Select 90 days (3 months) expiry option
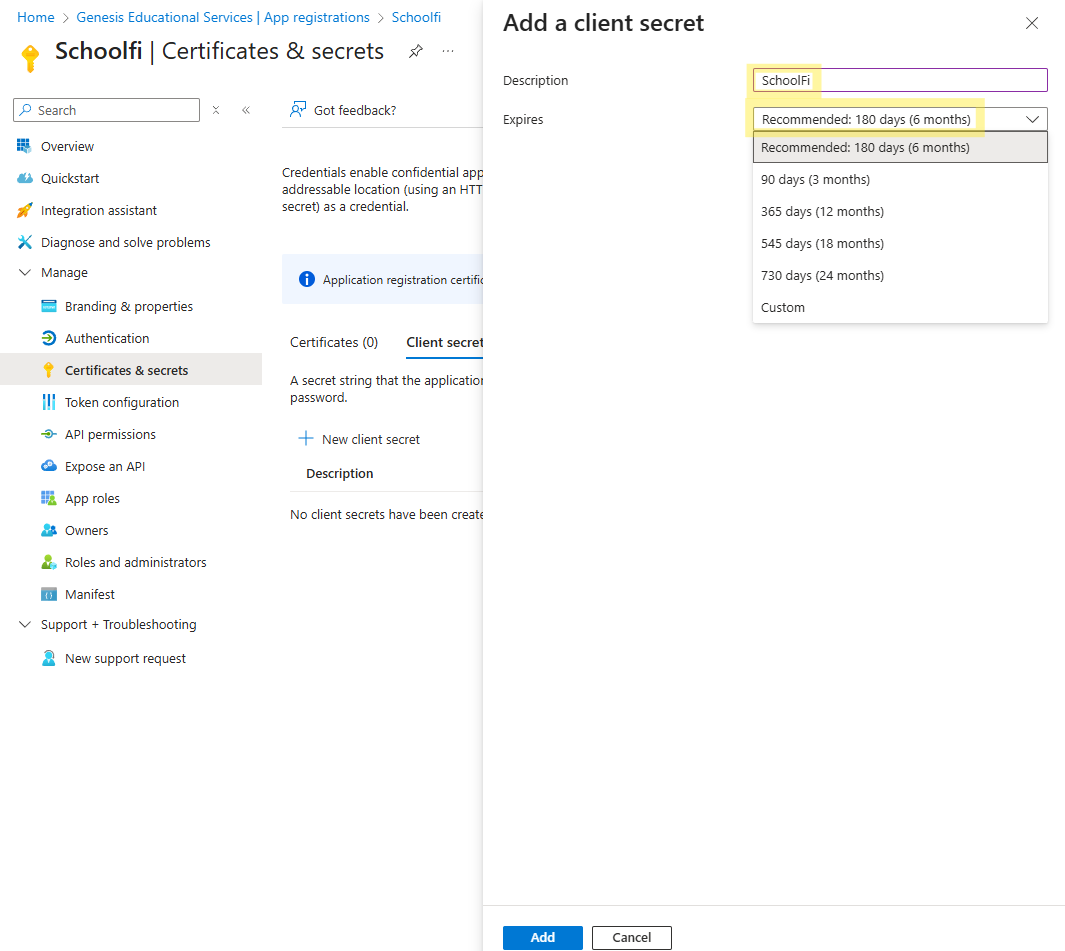 (900, 179)
